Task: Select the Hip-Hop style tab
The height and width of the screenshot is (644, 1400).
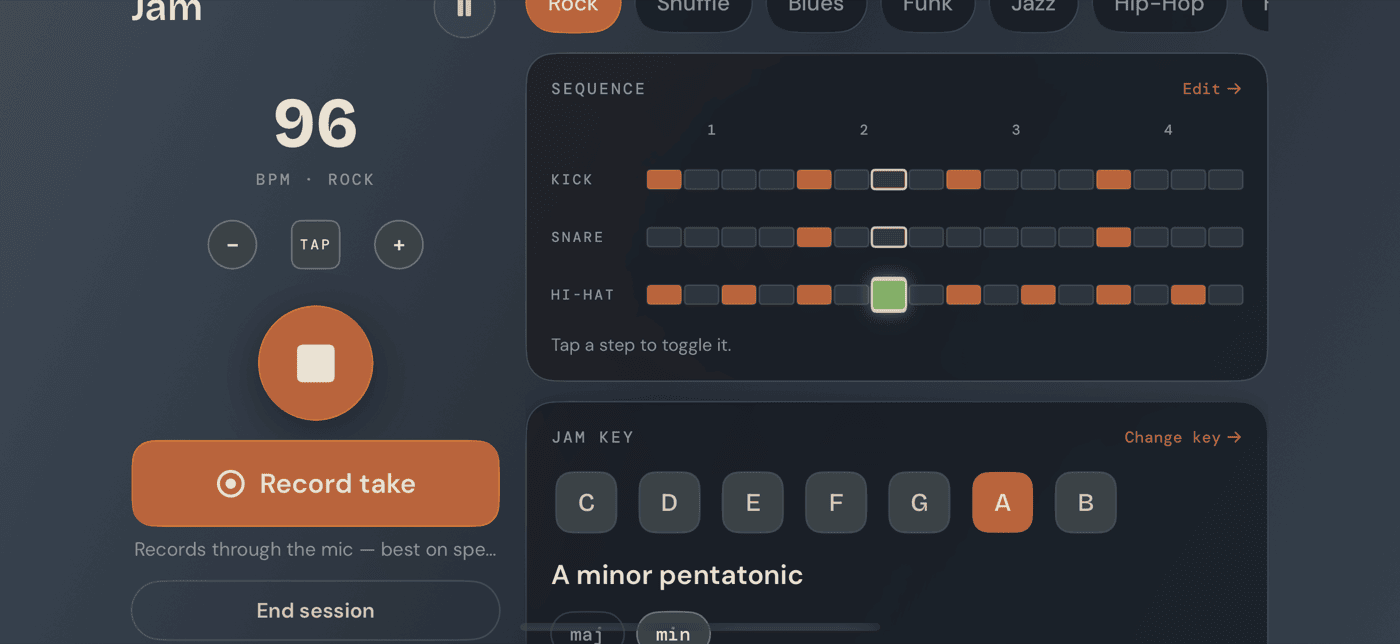Action: point(1159,10)
